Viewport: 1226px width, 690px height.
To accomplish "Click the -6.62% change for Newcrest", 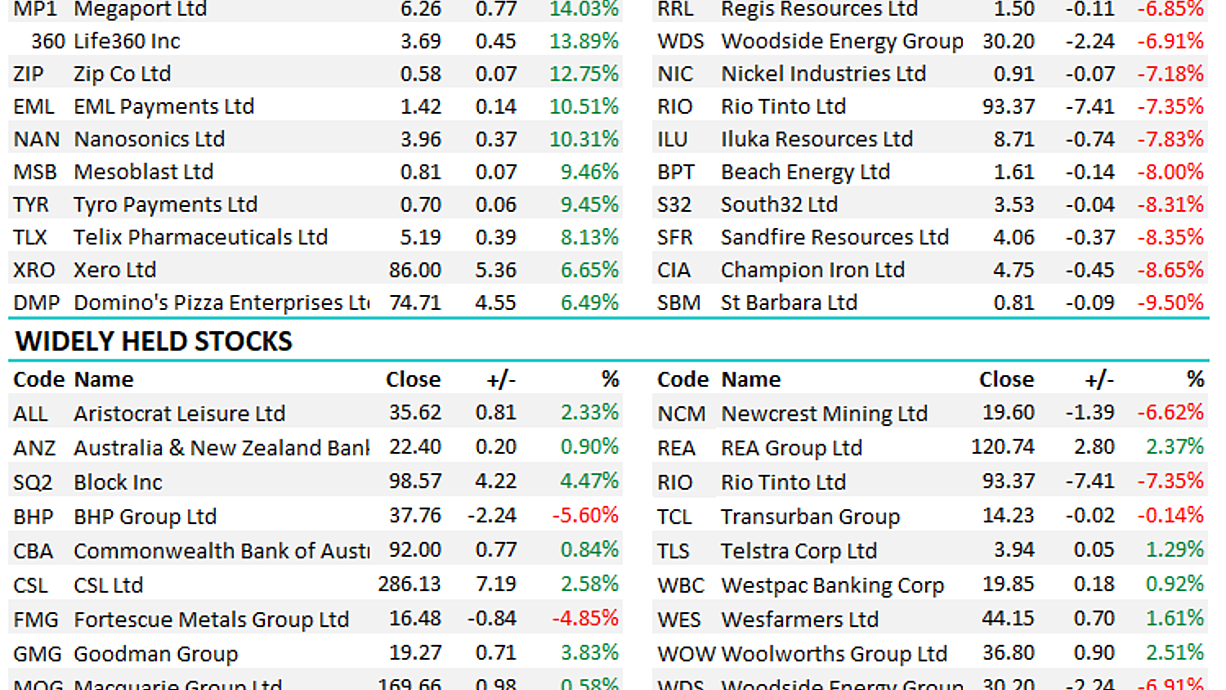I will (x=1170, y=414).
